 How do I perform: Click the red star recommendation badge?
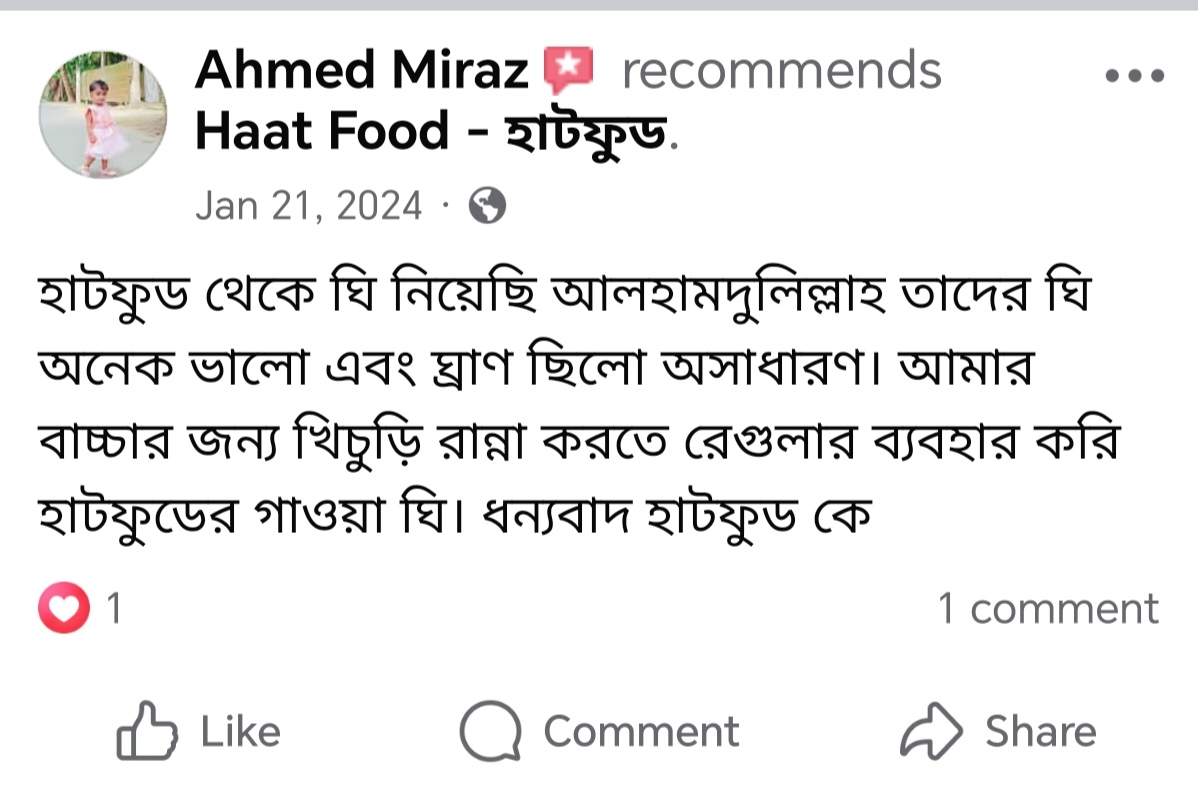click(568, 68)
